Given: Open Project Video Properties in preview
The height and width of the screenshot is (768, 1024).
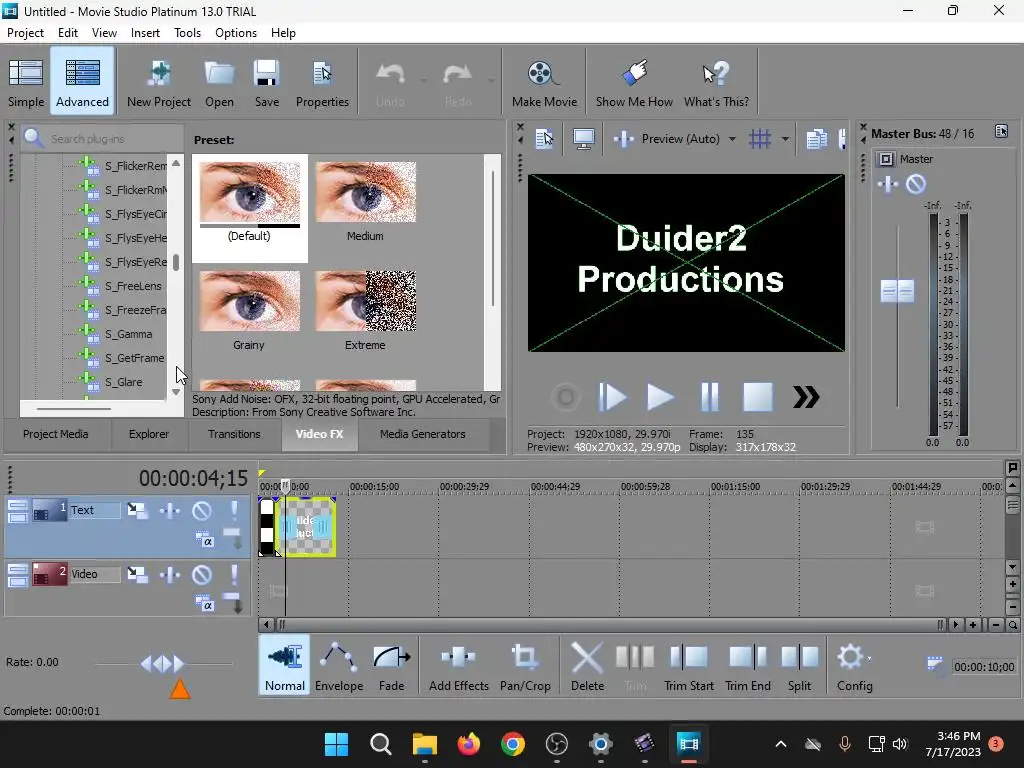Looking at the screenshot, I should (x=544, y=138).
